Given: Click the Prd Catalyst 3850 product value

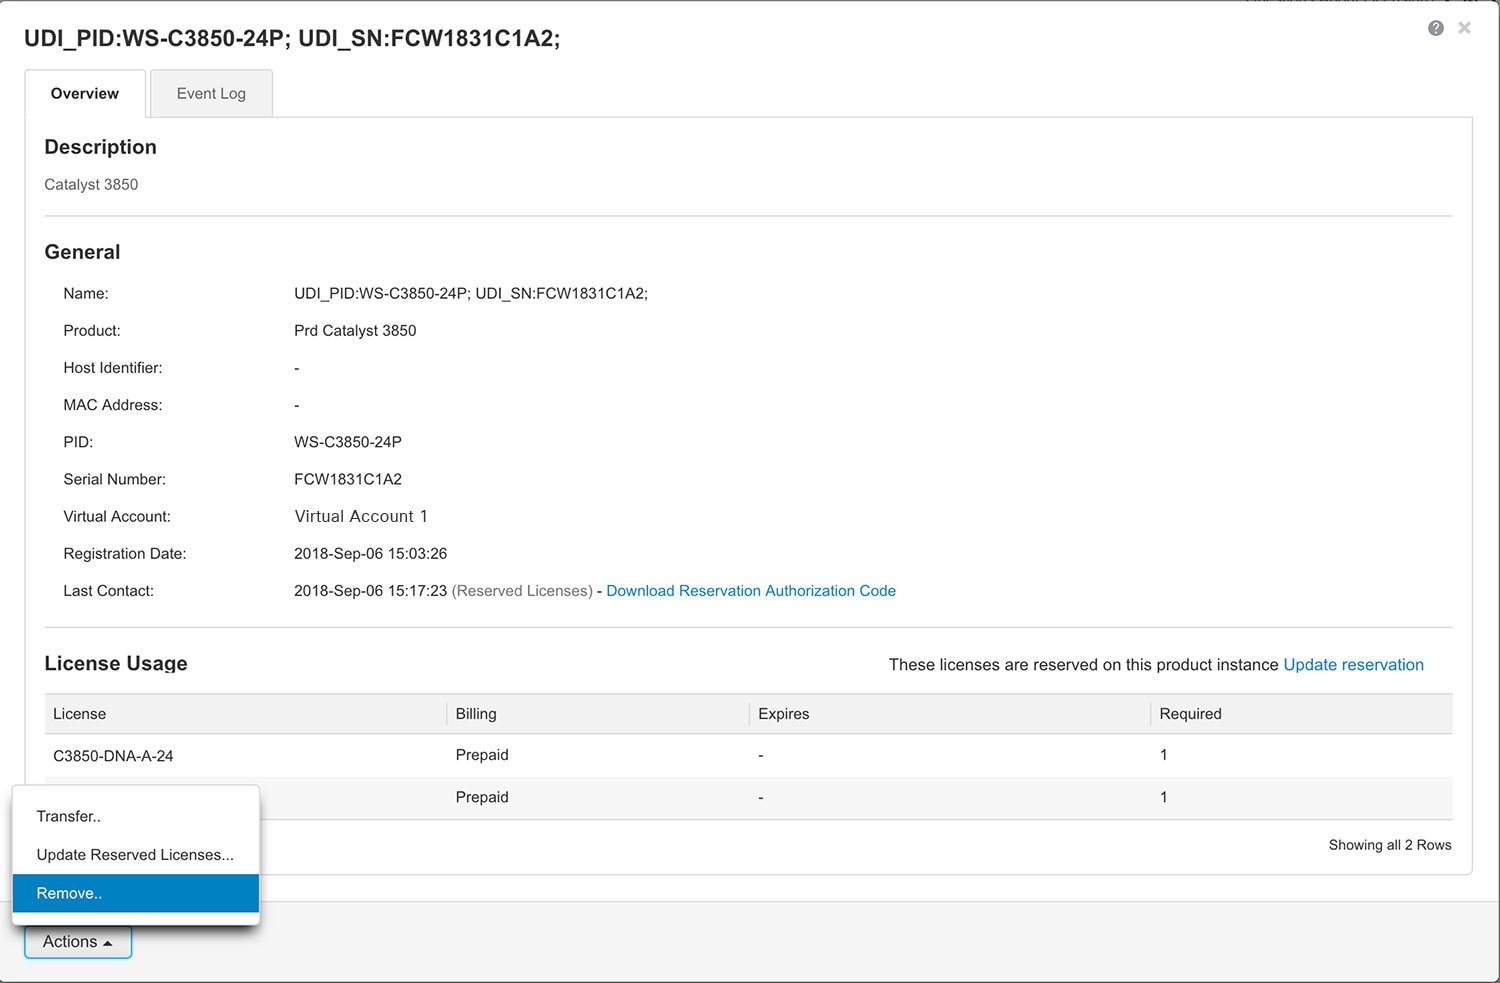Looking at the screenshot, I should point(355,331).
